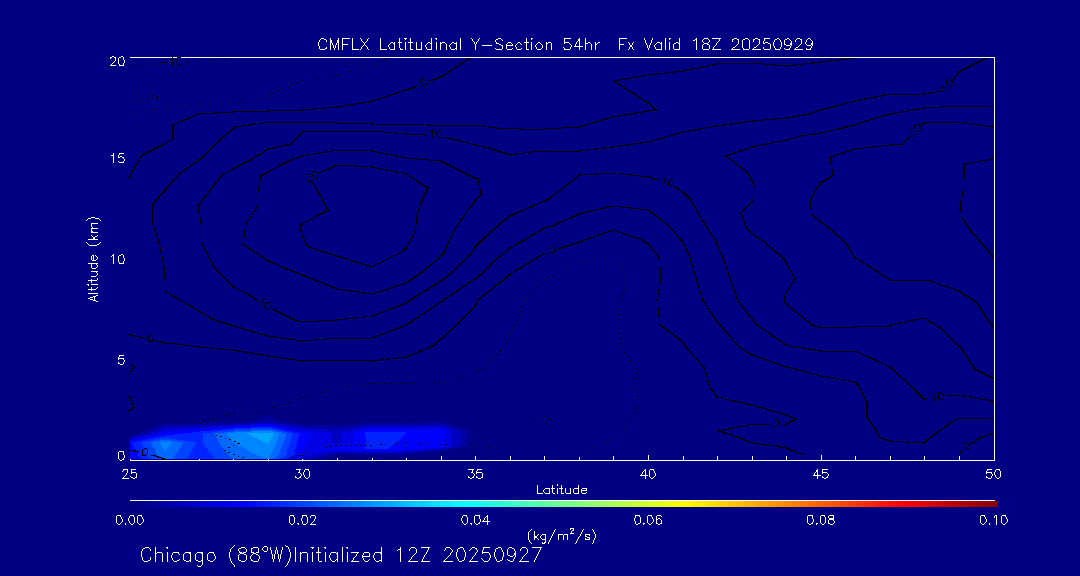The height and width of the screenshot is (576, 1080).
Task: Click the colorbar value 0.10
Action: click(x=993, y=520)
